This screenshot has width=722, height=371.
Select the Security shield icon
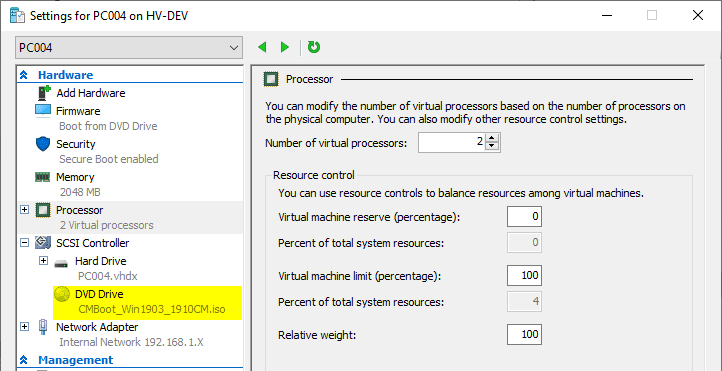pos(42,144)
